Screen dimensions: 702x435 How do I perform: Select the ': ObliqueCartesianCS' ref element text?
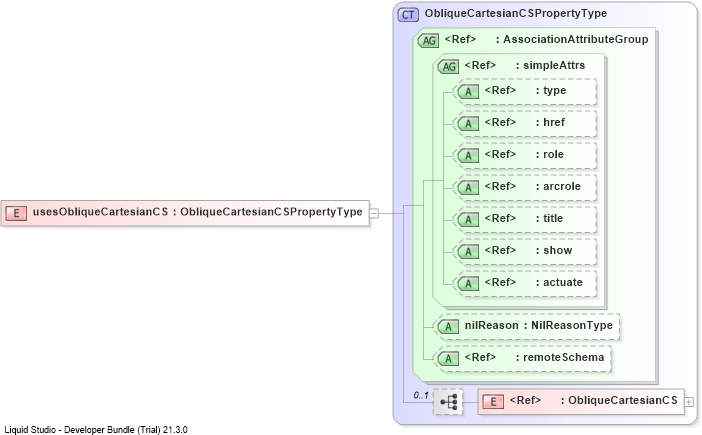pyautogui.click(x=619, y=400)
